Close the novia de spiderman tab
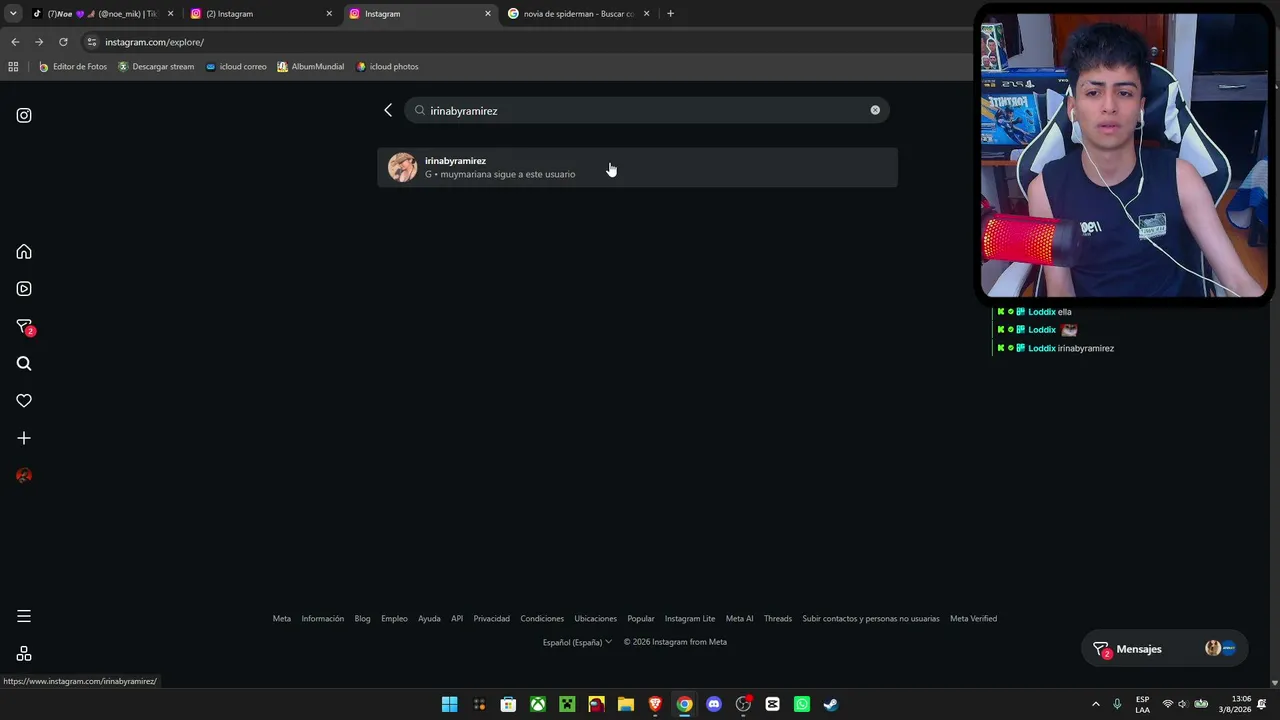1280x720 pixels. (x=646, y=14)
